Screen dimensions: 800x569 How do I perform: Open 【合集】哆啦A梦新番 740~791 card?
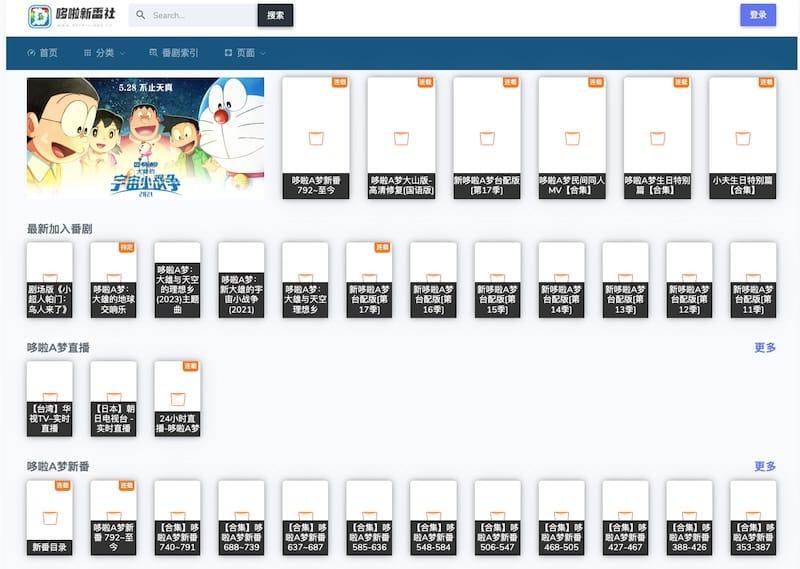(178, 518)
